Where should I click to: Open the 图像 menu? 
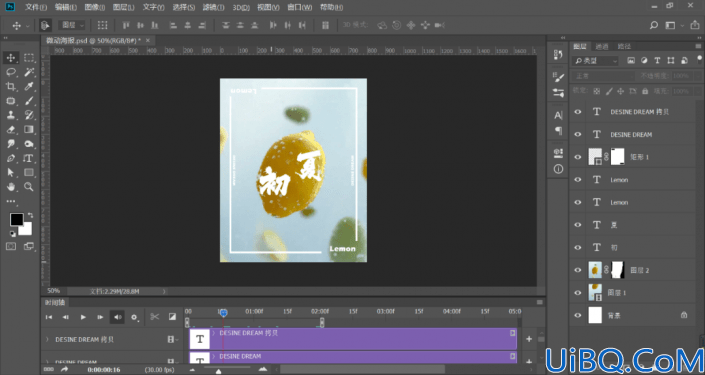94,7
